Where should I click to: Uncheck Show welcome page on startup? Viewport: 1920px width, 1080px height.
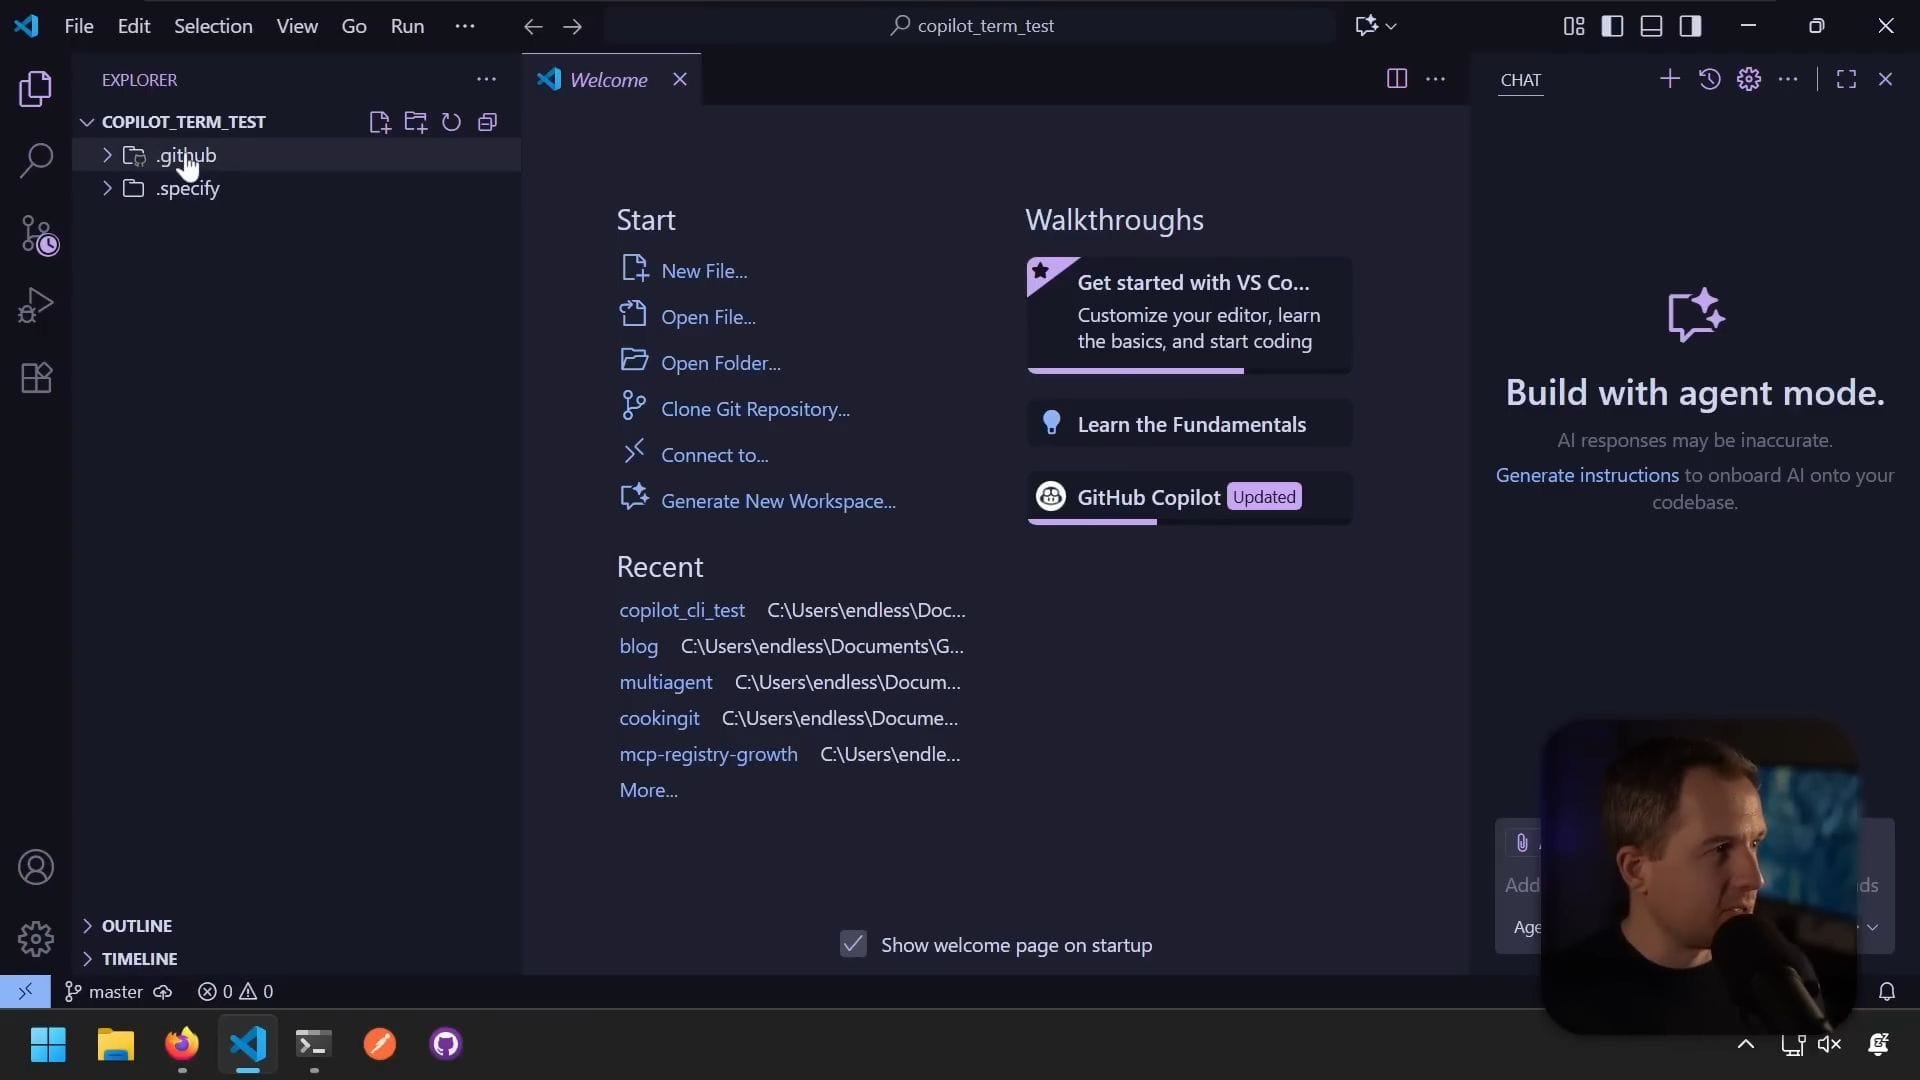coord(853,944)
